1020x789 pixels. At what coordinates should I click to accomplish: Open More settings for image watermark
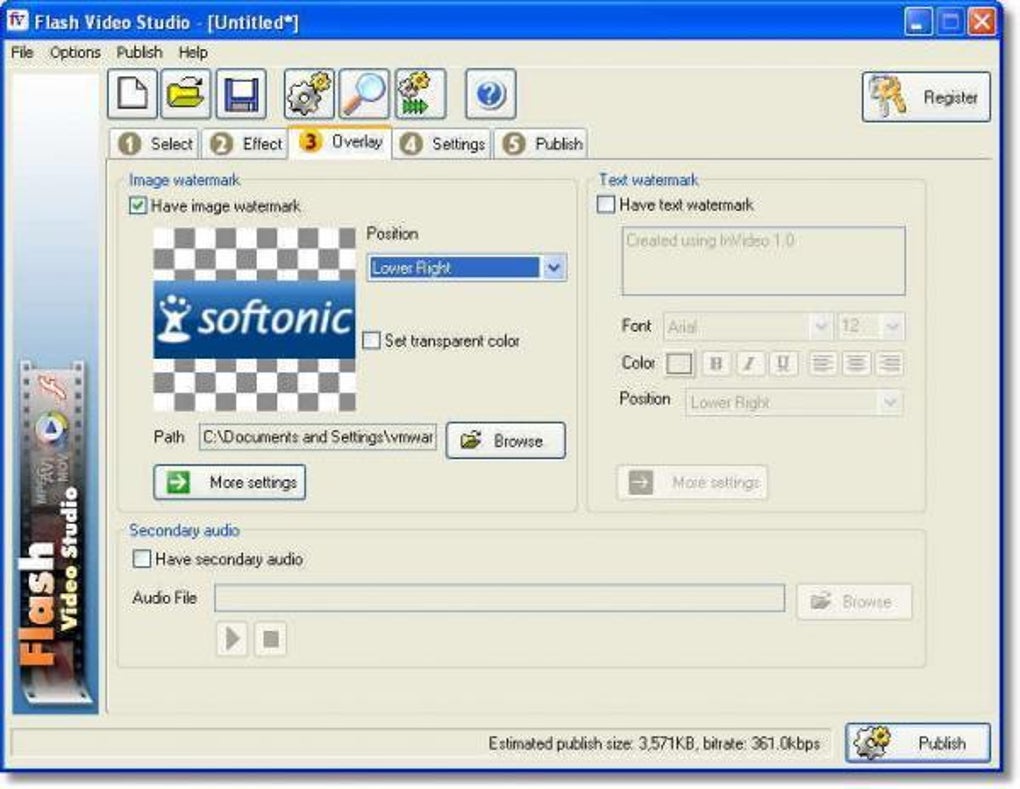click(230, 482)
